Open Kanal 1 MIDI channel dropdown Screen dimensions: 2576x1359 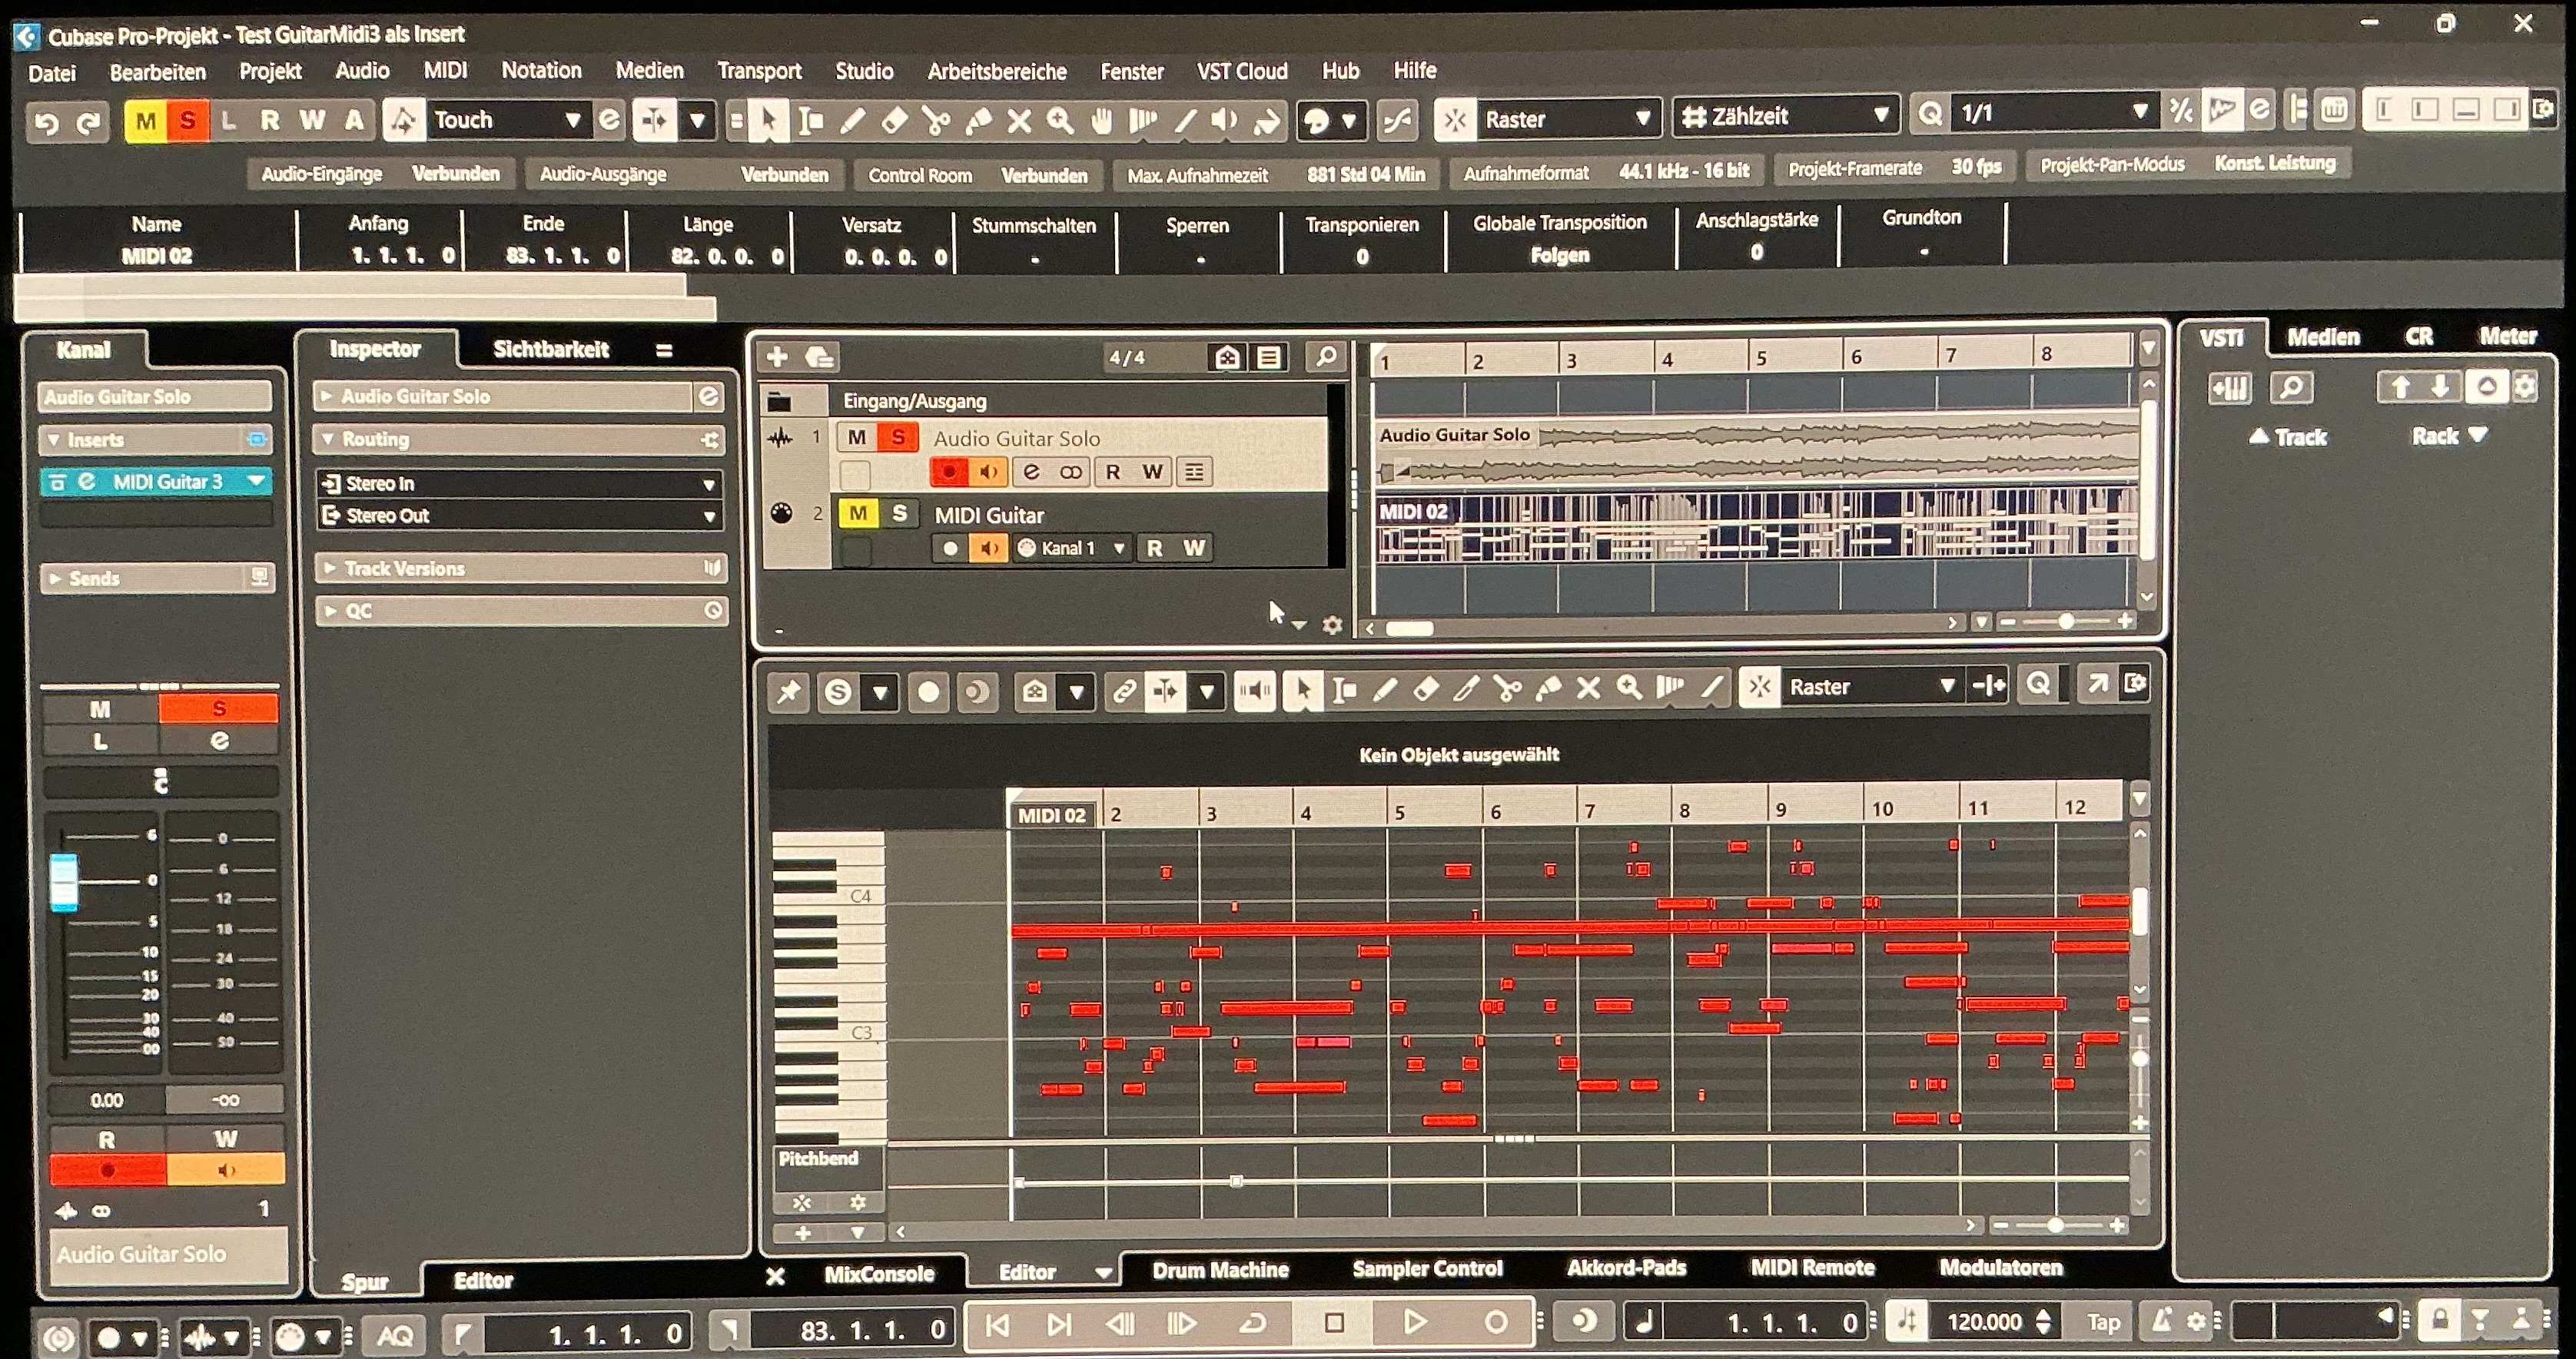coord(1072,548)
